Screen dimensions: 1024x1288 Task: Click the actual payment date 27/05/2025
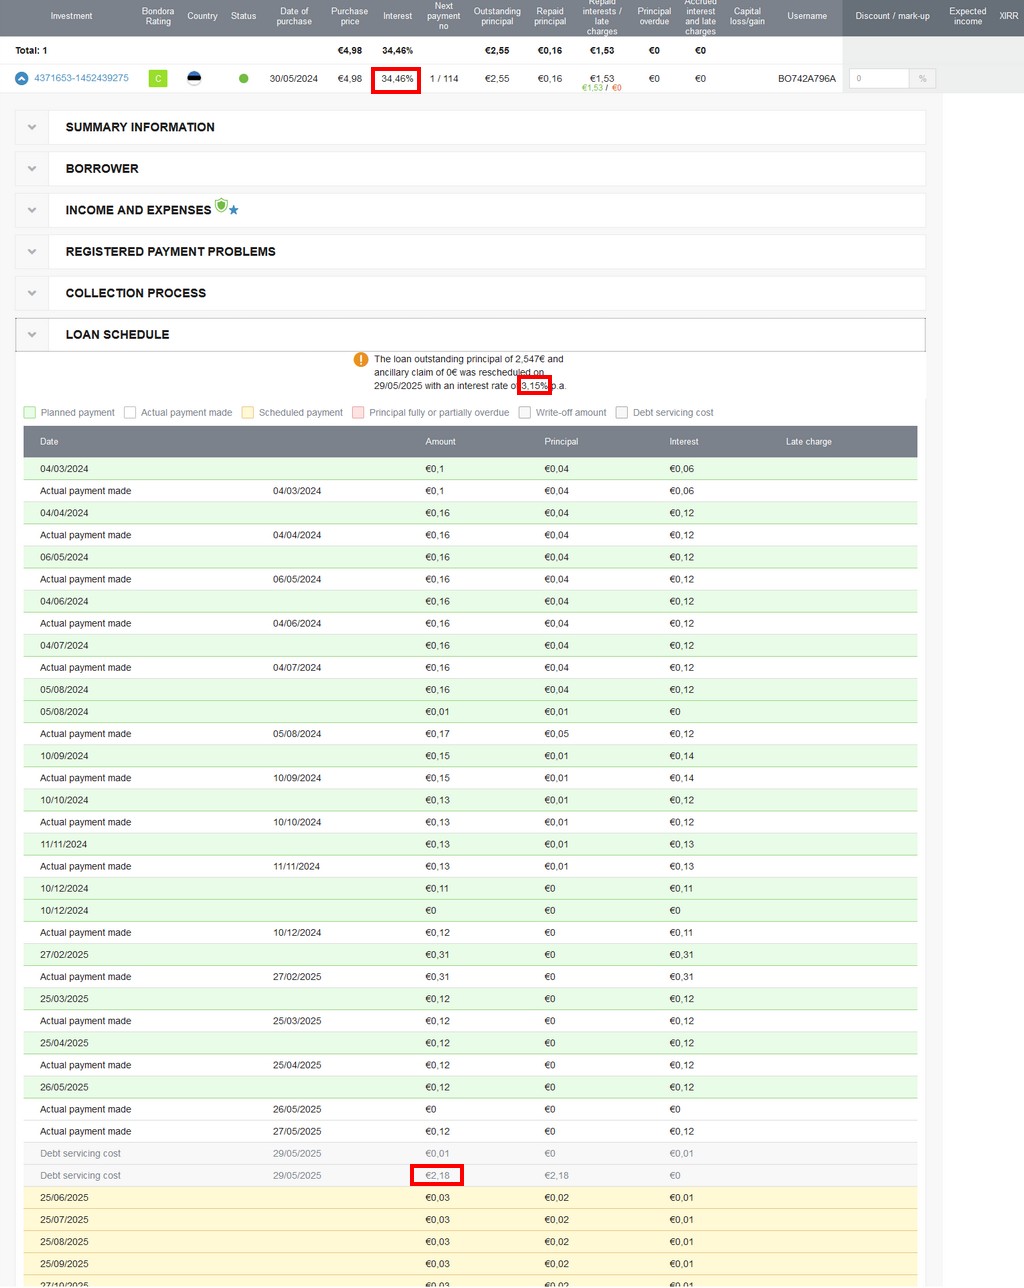coord(297,1132)
